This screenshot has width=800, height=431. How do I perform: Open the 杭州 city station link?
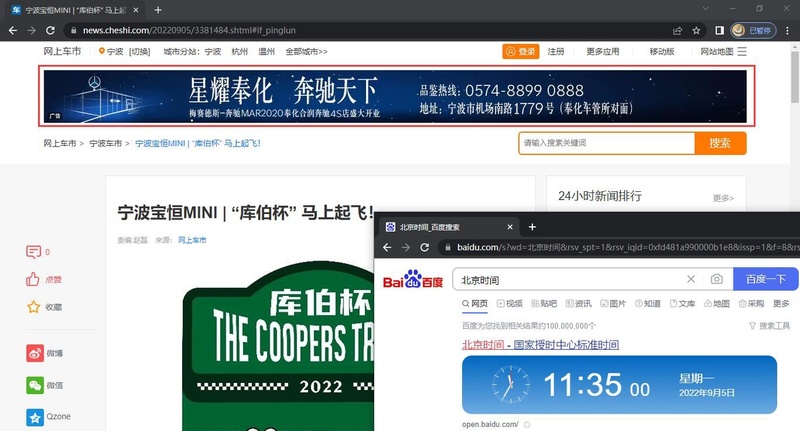coord(239,52)
